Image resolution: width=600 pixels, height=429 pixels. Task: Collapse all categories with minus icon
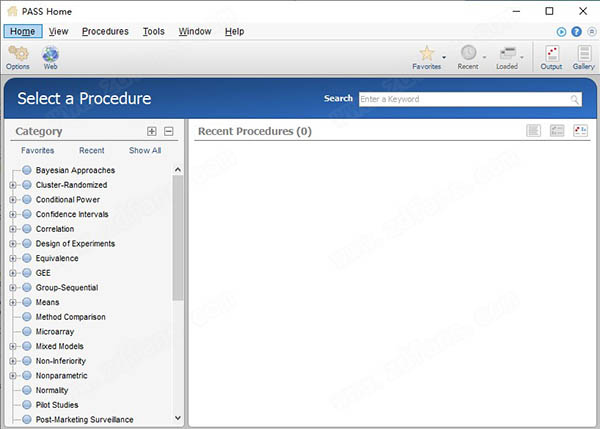(168, 131)
